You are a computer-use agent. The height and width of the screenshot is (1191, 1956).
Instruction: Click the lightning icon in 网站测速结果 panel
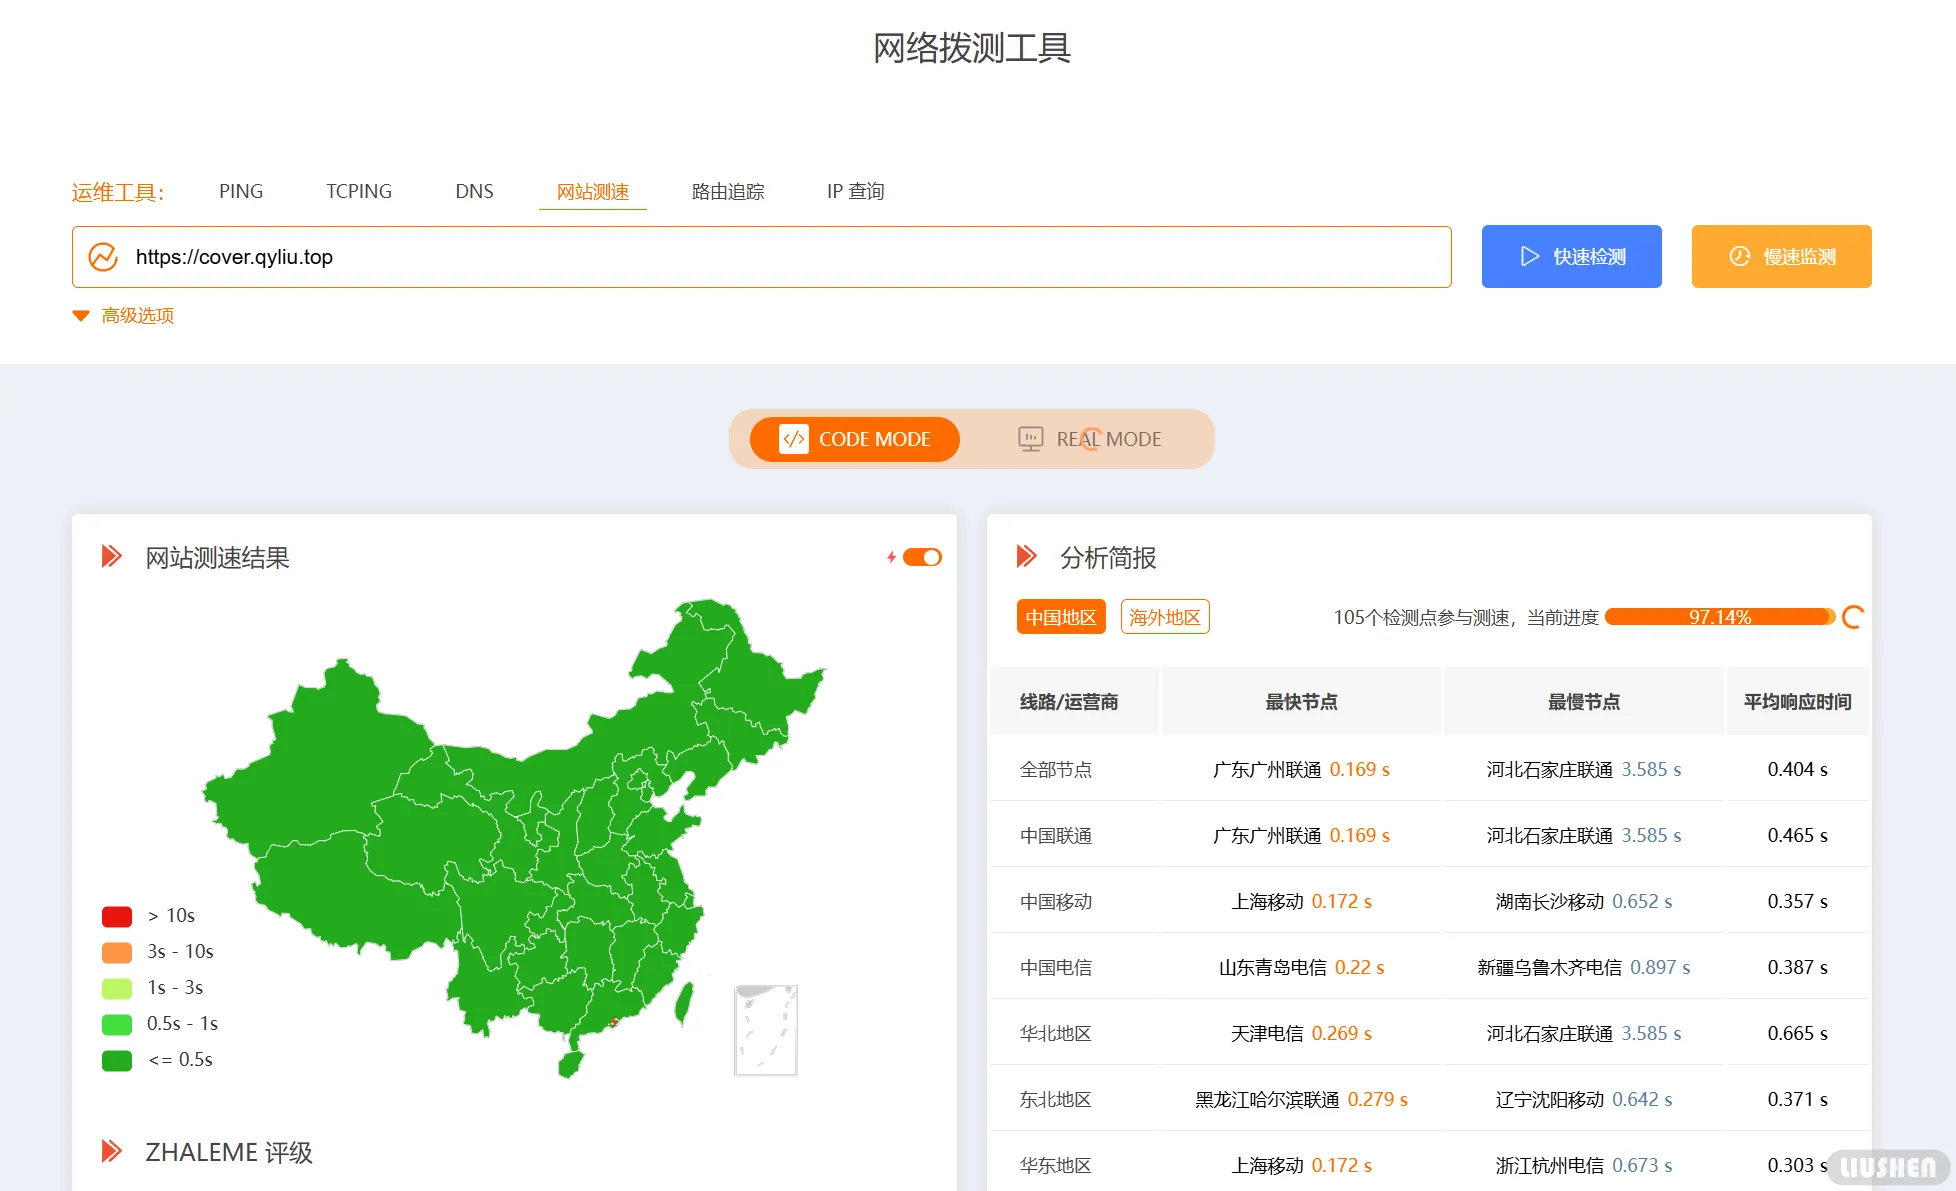click(893, 557)
